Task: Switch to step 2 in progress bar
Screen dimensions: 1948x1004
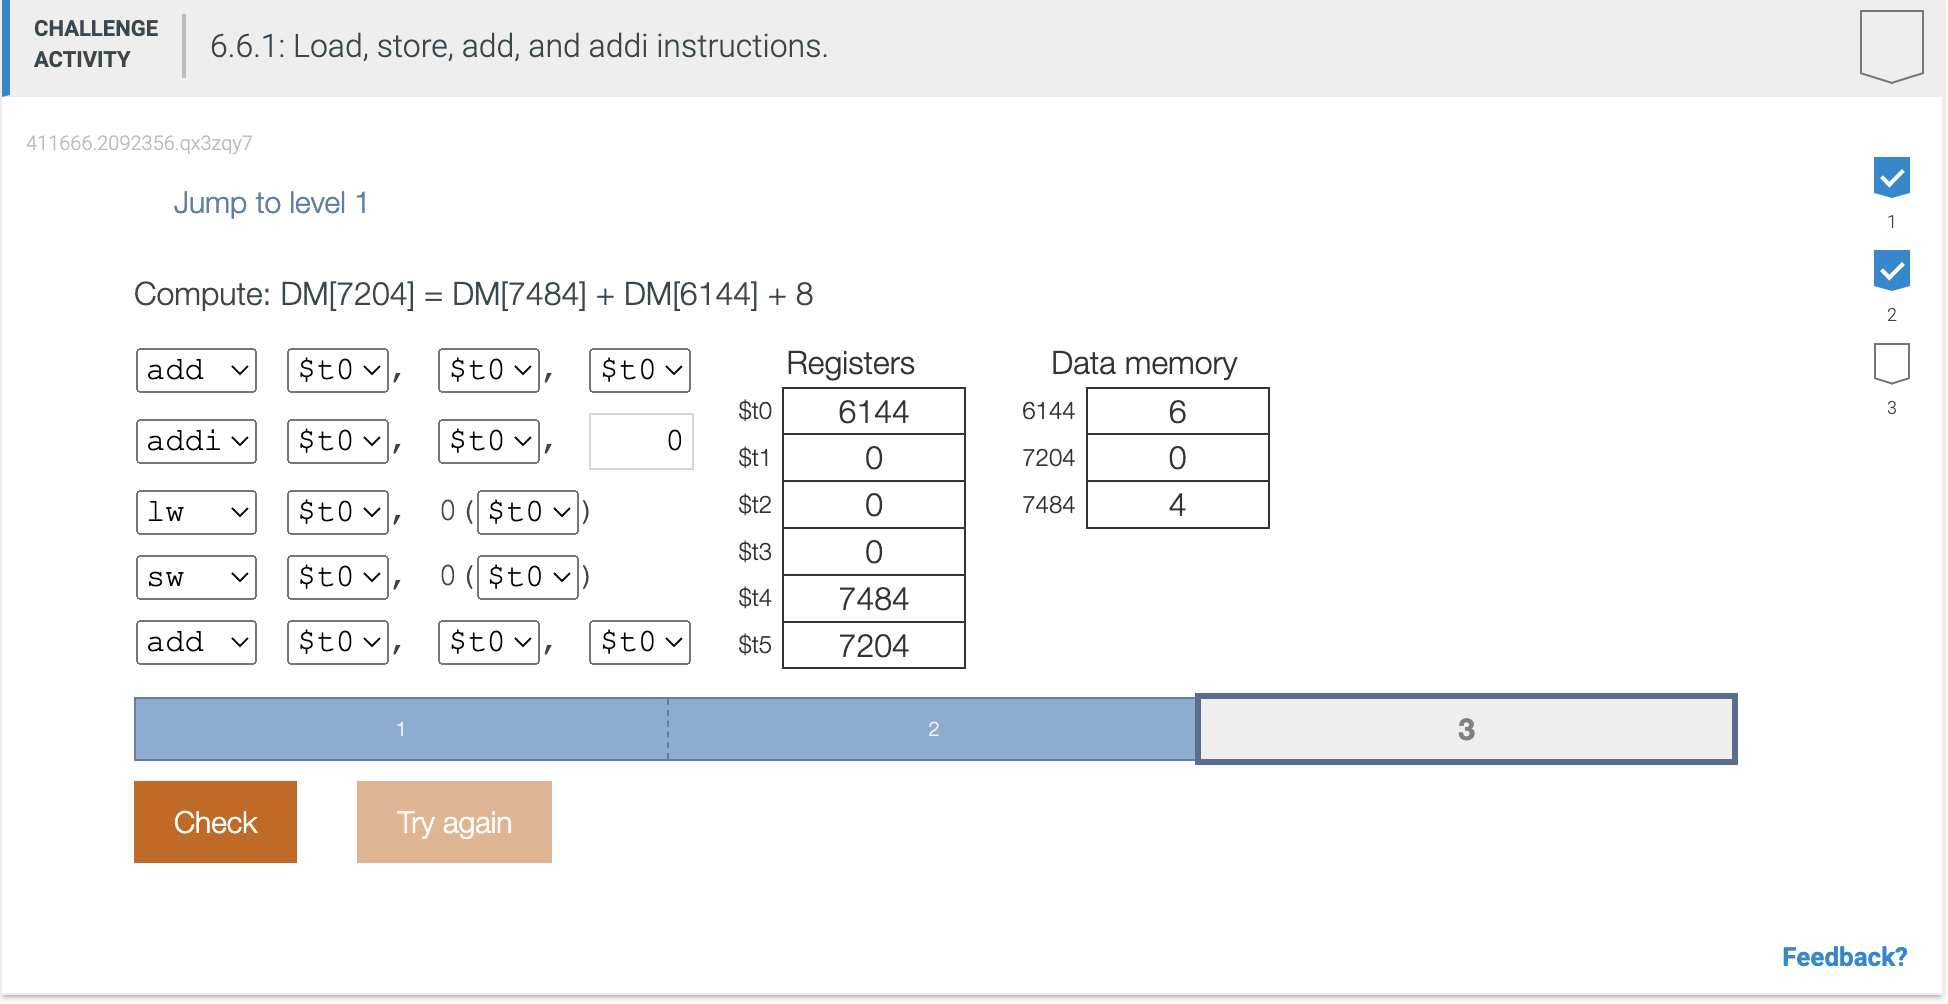Action: click(x=933, y=729)
